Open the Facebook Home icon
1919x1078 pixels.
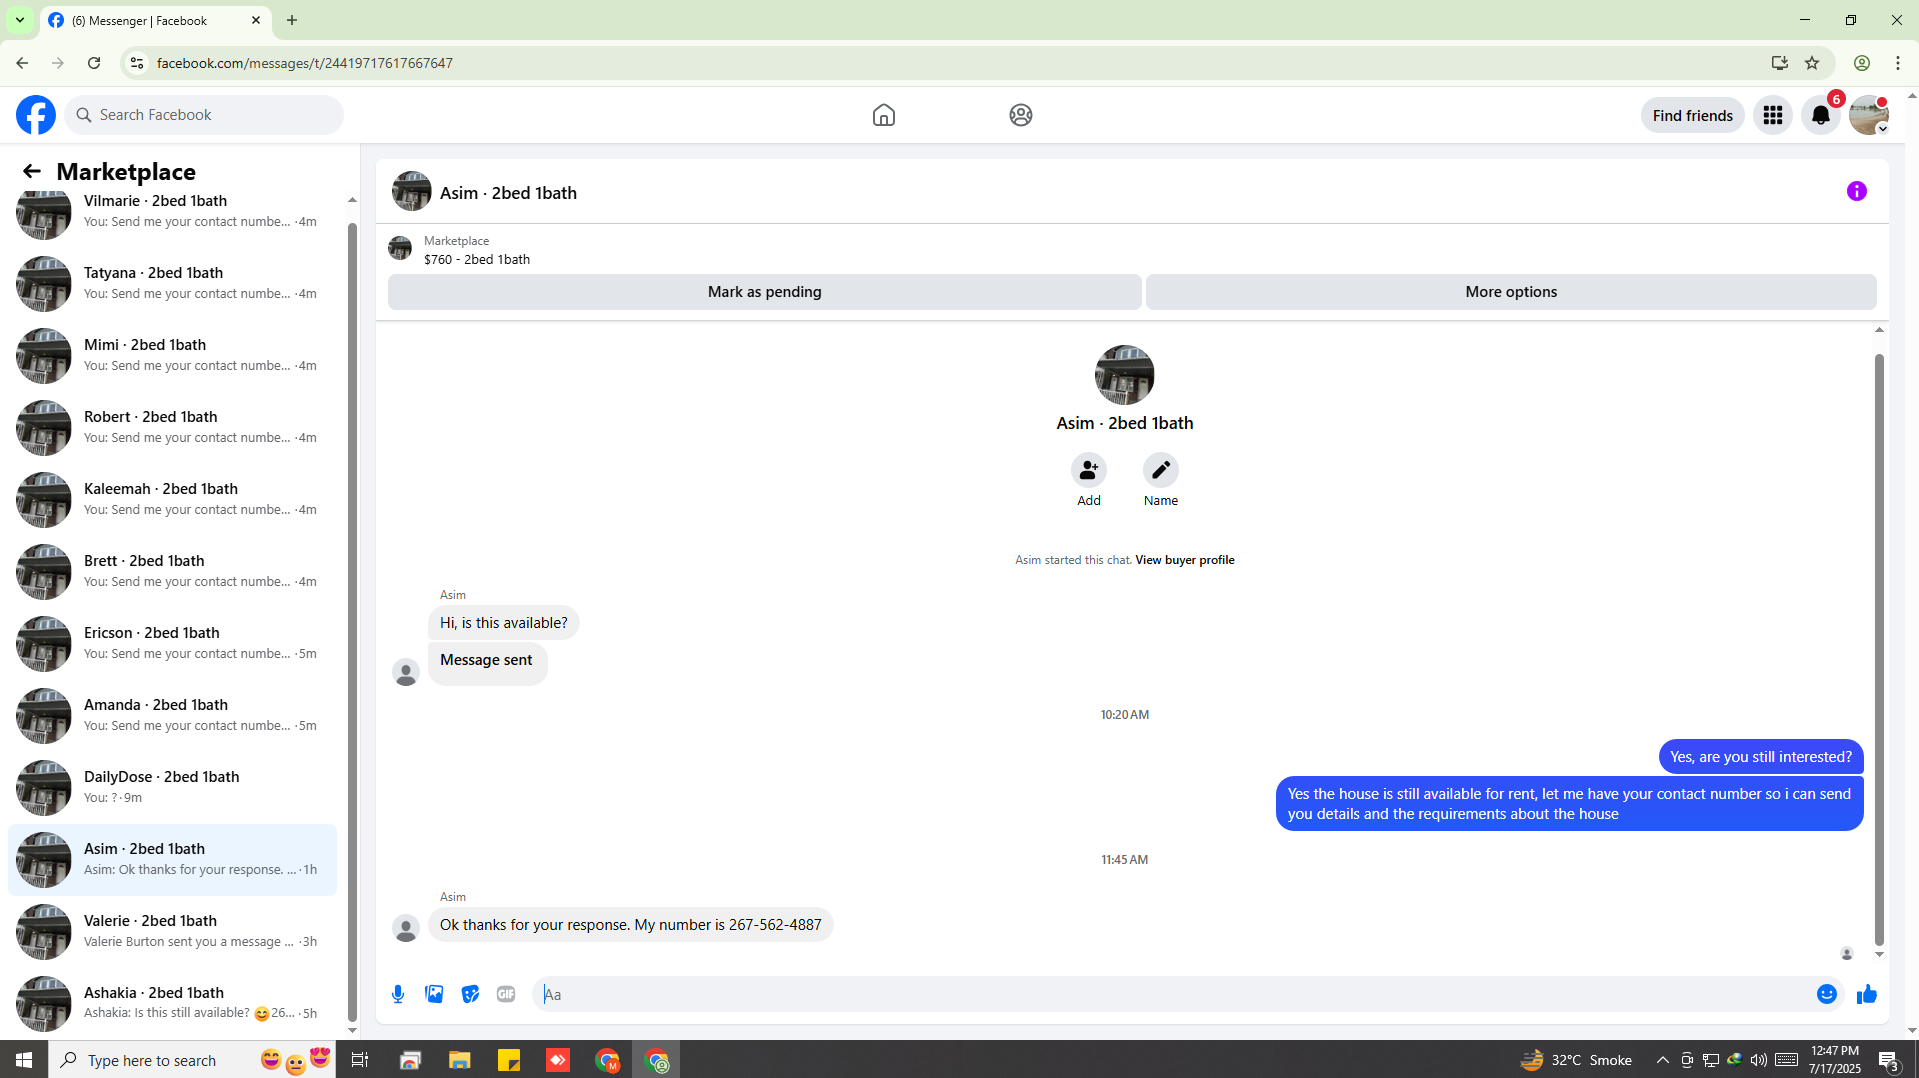tap(884, 115)
